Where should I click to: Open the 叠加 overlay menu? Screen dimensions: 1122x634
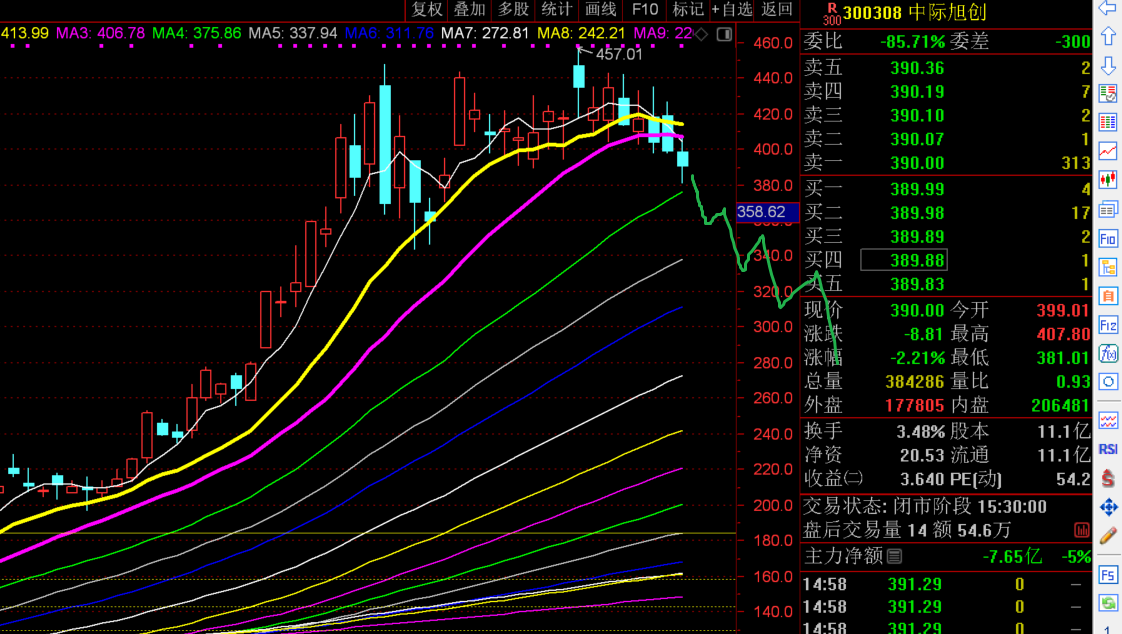[470, 9]
